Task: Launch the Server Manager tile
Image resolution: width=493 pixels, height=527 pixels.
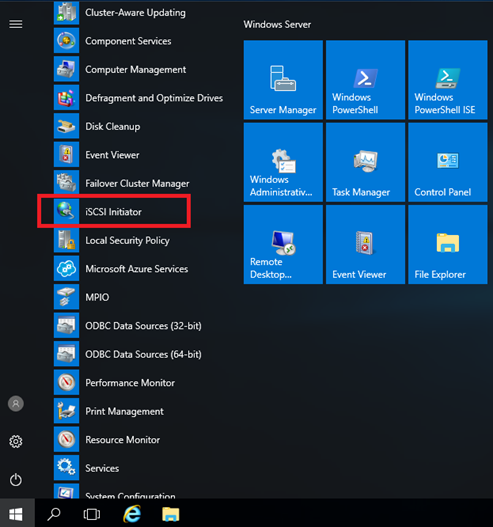Action: (283, 80)
